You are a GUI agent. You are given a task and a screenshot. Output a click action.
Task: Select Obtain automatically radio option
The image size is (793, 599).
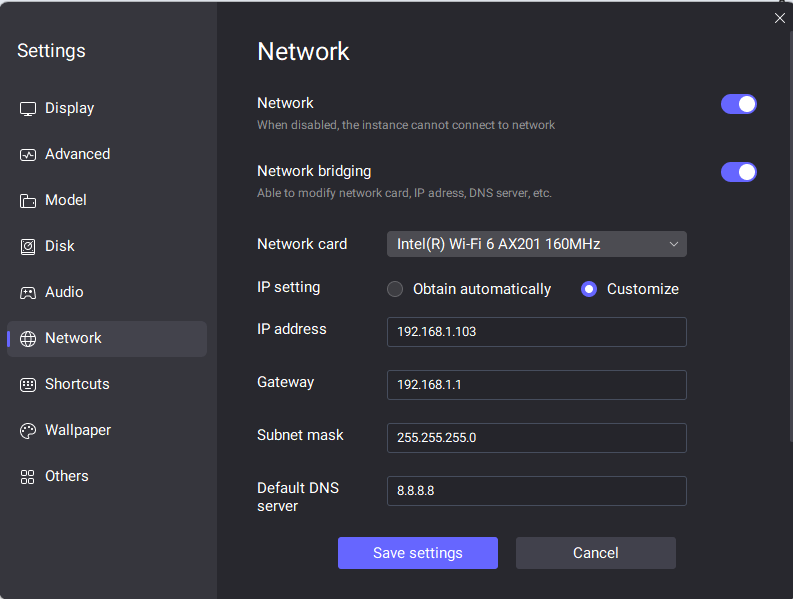tap(395, 289)
